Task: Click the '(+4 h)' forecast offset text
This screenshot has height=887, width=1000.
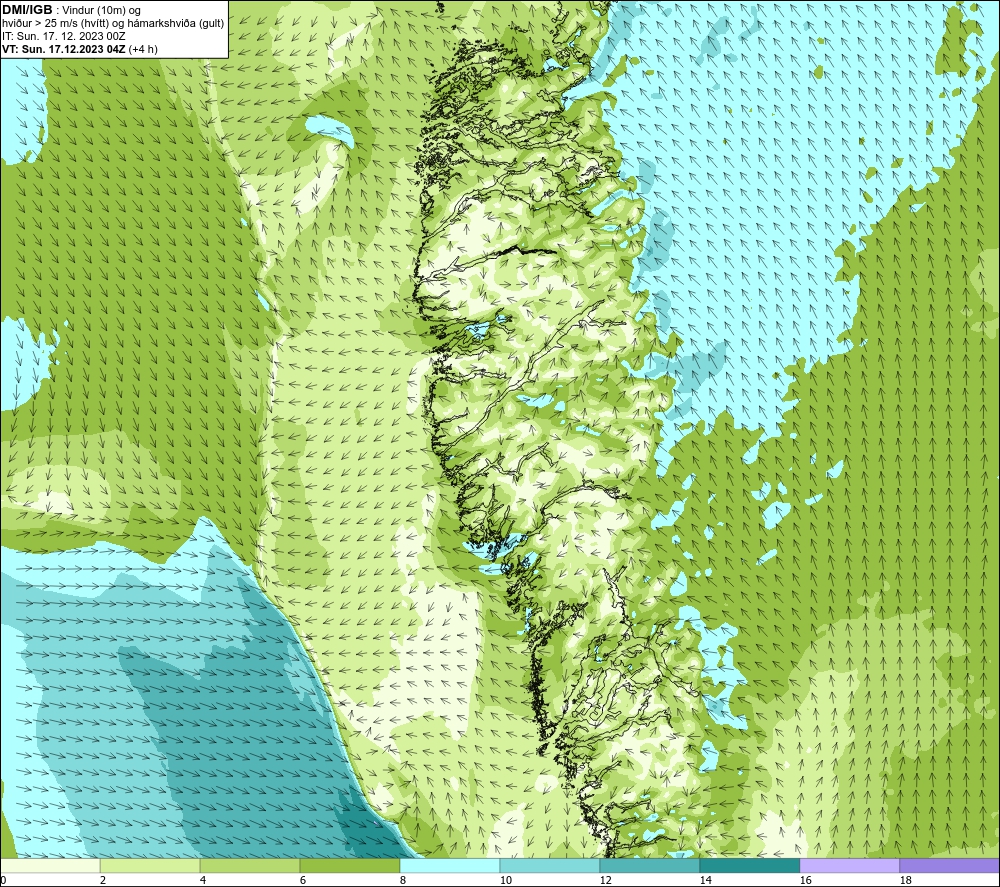Action: click(143, 49)
